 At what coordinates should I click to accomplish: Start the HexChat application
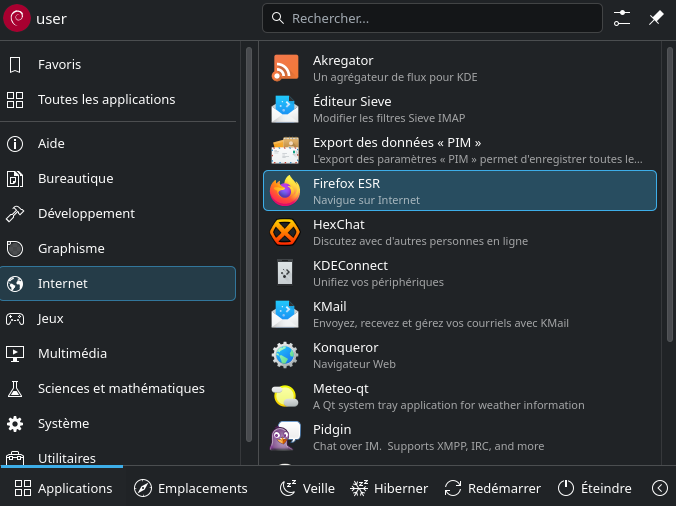click(459, 232)
